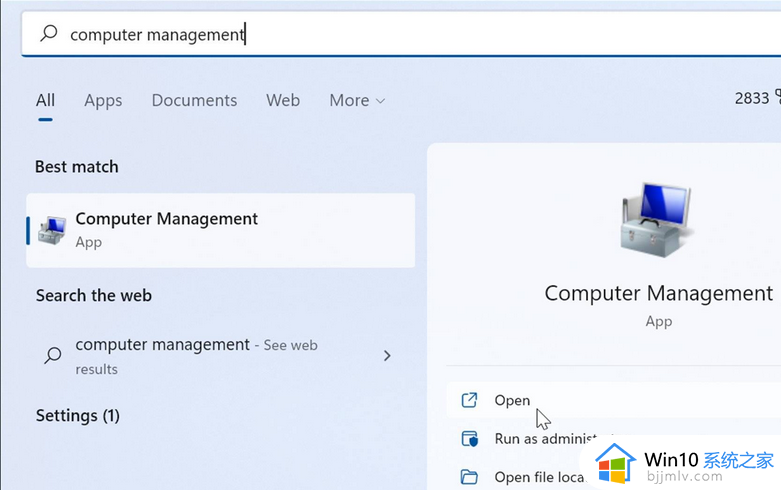Switch to the Web tab
Viewport: 781px width, 490px height.
(x=283, y=100)
